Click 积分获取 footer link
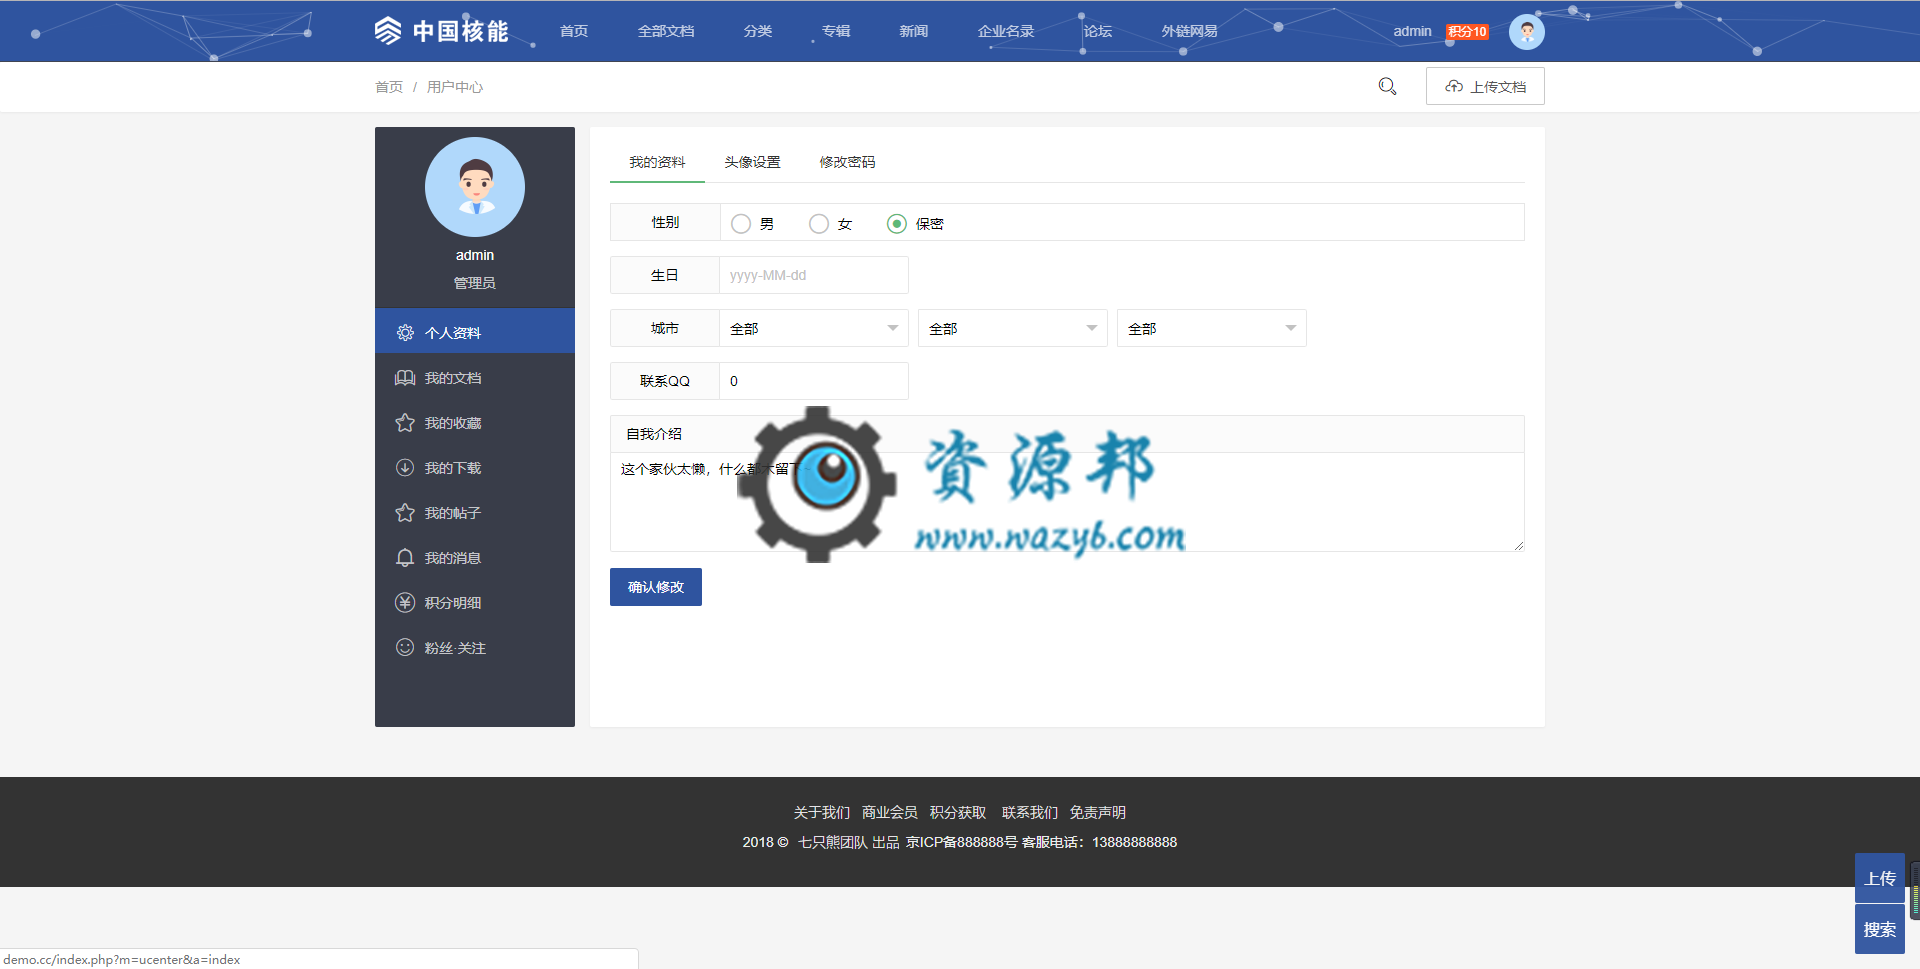The image size is (1920, 969). click(x=957, y=812)
